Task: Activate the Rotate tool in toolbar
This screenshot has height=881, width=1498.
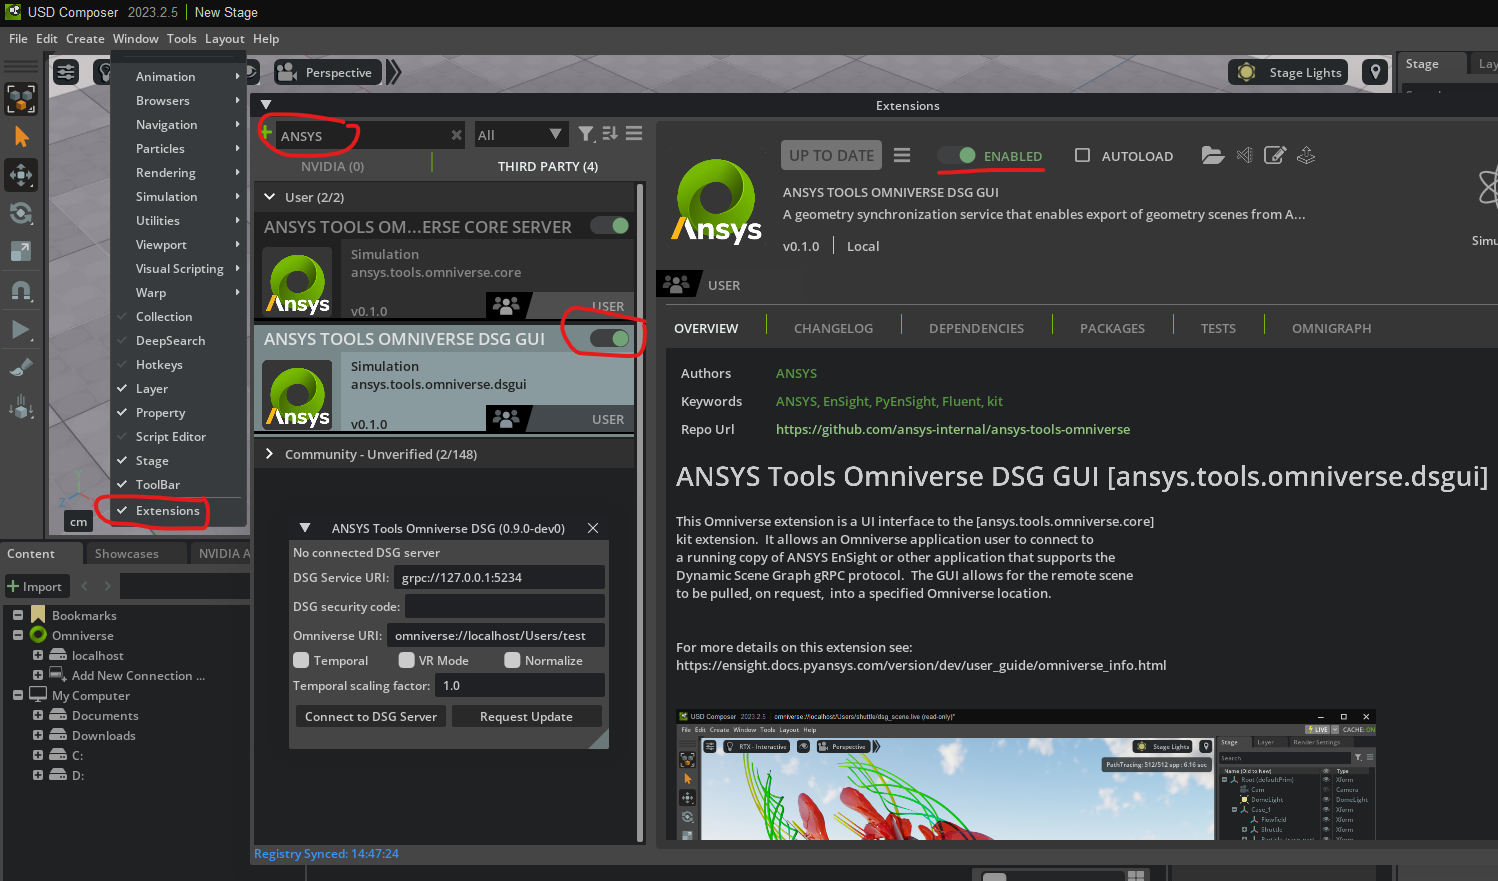Action: pyautogui.click(x=21, y=213)
